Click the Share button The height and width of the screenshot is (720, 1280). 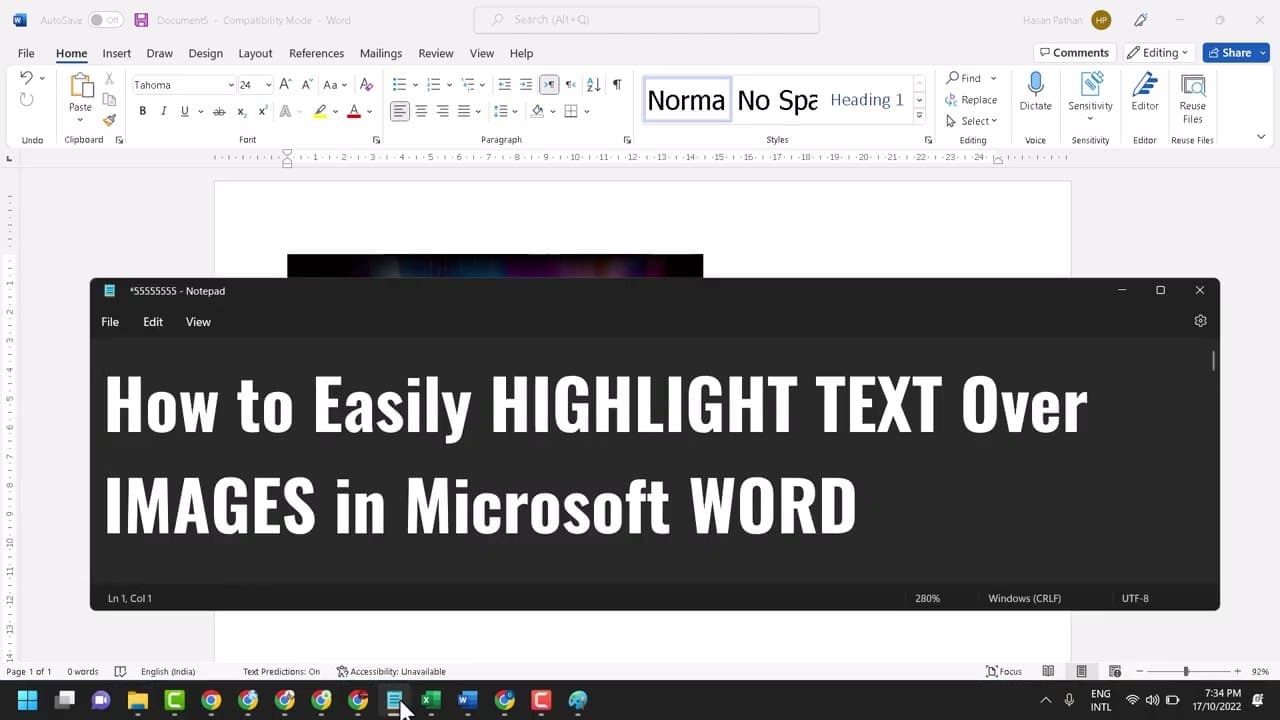click(x=1236, y=53)
